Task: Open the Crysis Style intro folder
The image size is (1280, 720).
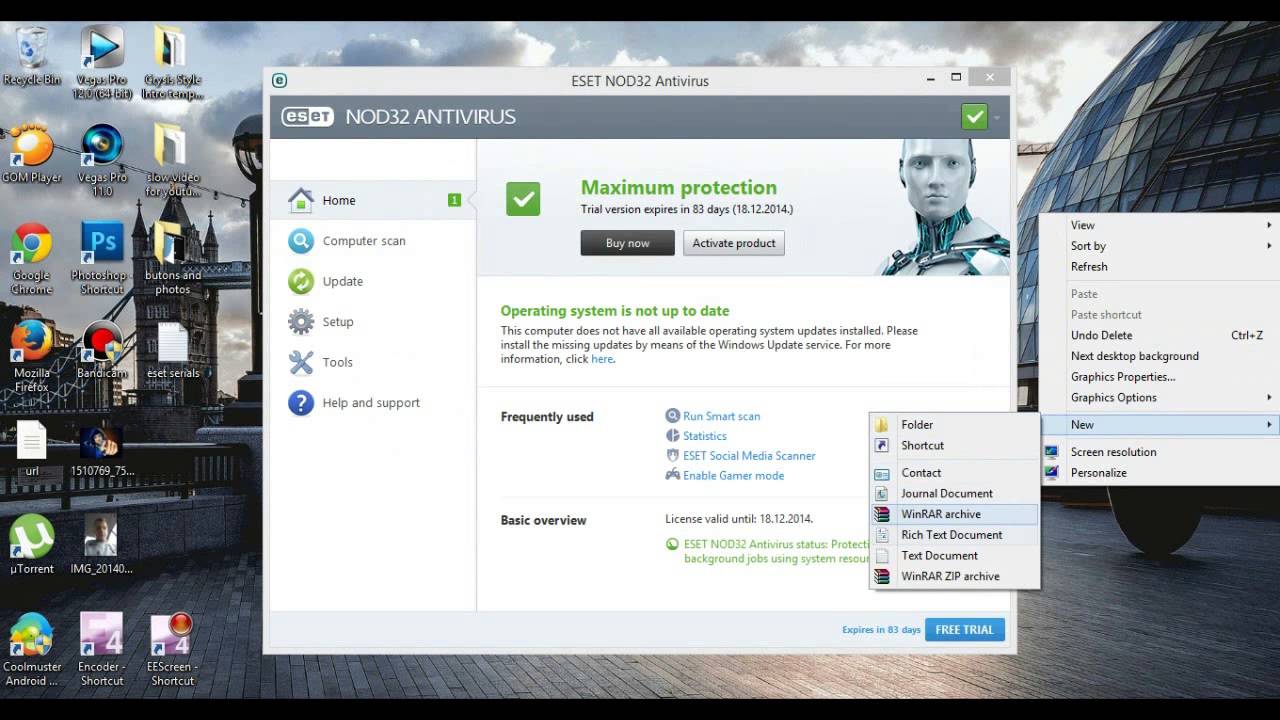Action: tap(172, 62)
